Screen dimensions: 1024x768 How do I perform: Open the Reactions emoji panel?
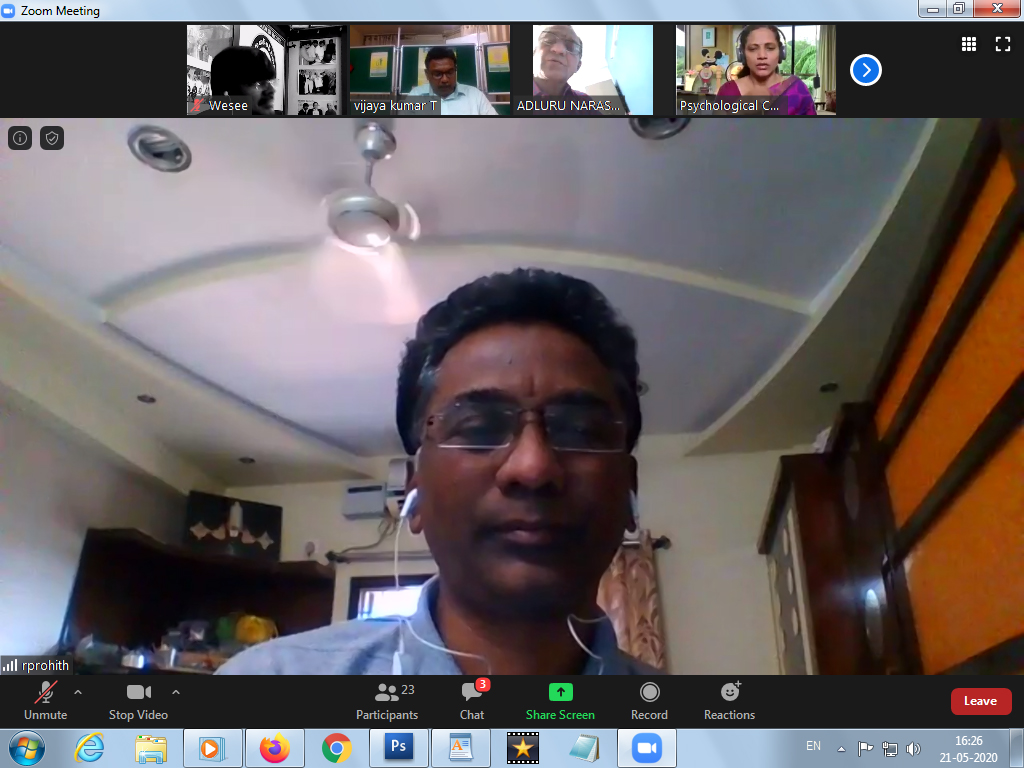point(729,700)
